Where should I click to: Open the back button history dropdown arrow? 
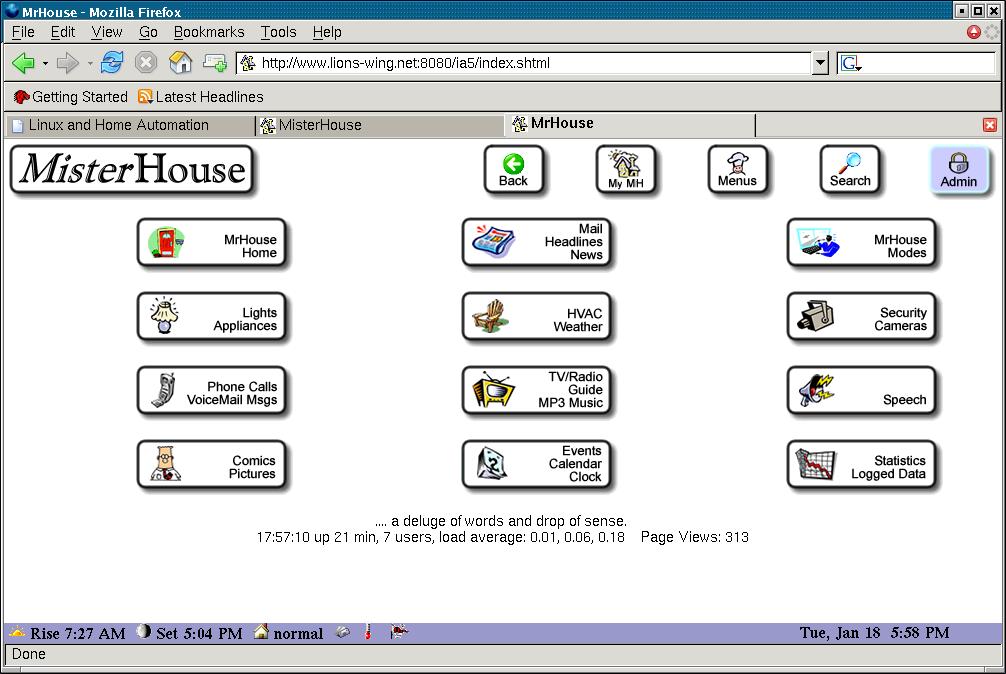click(45, 64)
